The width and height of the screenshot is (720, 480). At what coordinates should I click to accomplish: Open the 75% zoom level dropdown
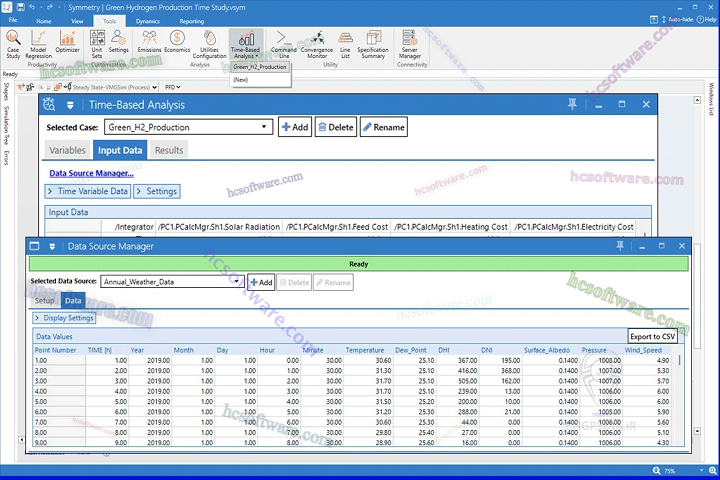pos(701,470)
